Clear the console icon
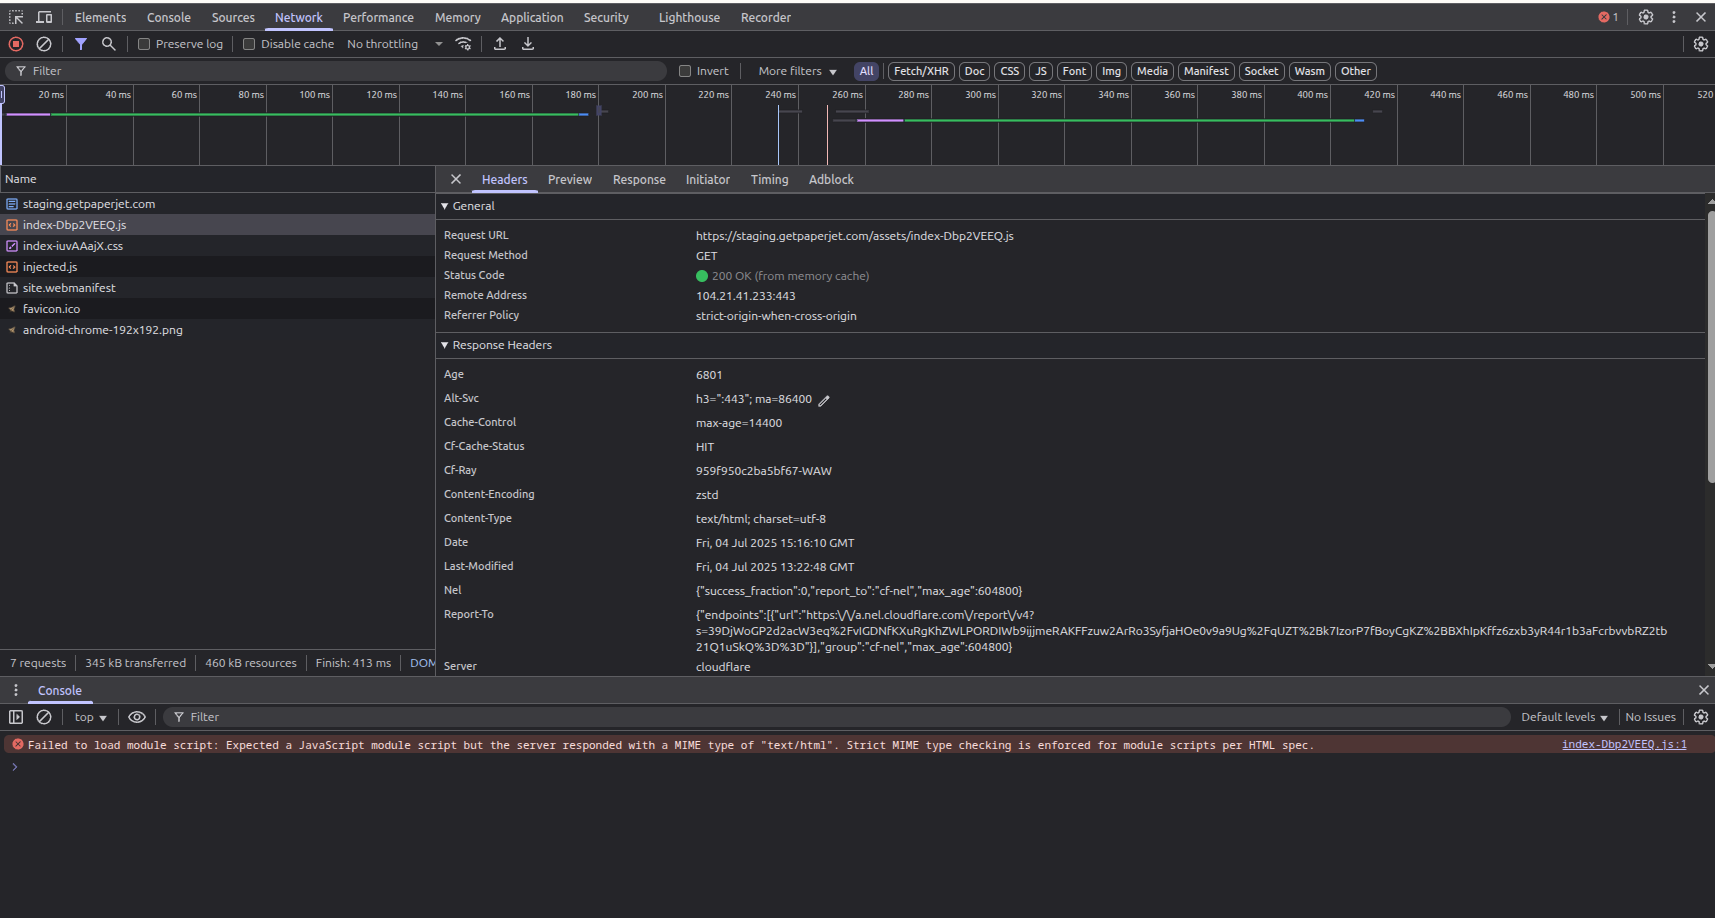Viewport: 1715px width, 918px height. pos(44,717)
